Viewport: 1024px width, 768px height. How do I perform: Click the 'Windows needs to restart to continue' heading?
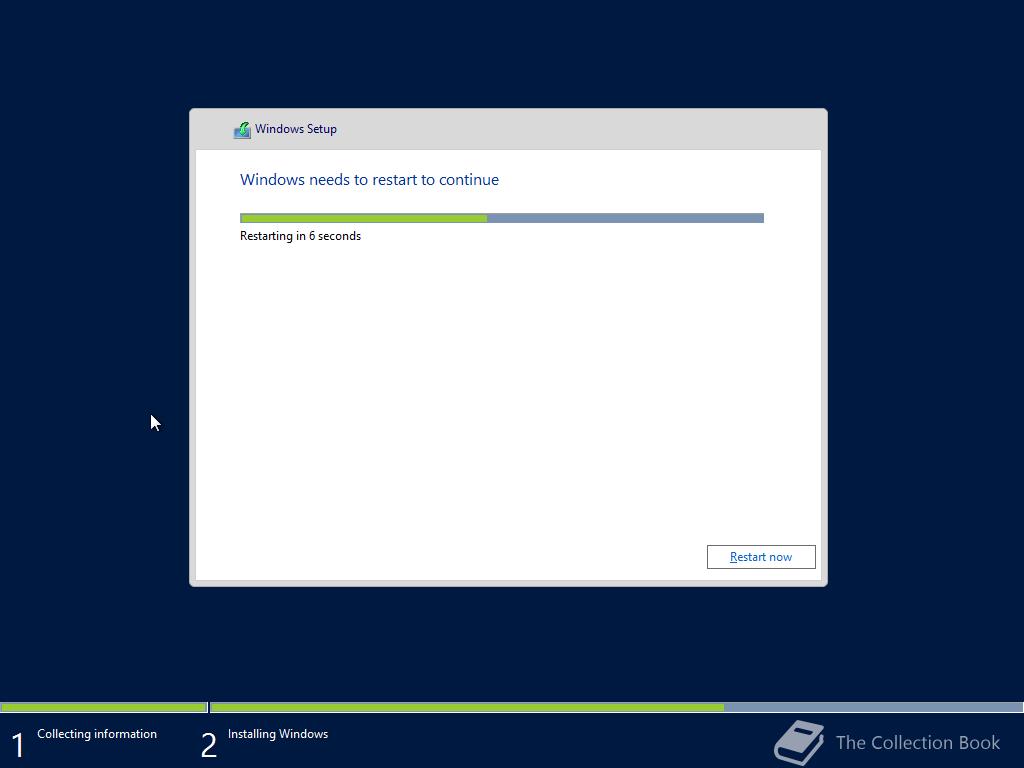[369, 180]
